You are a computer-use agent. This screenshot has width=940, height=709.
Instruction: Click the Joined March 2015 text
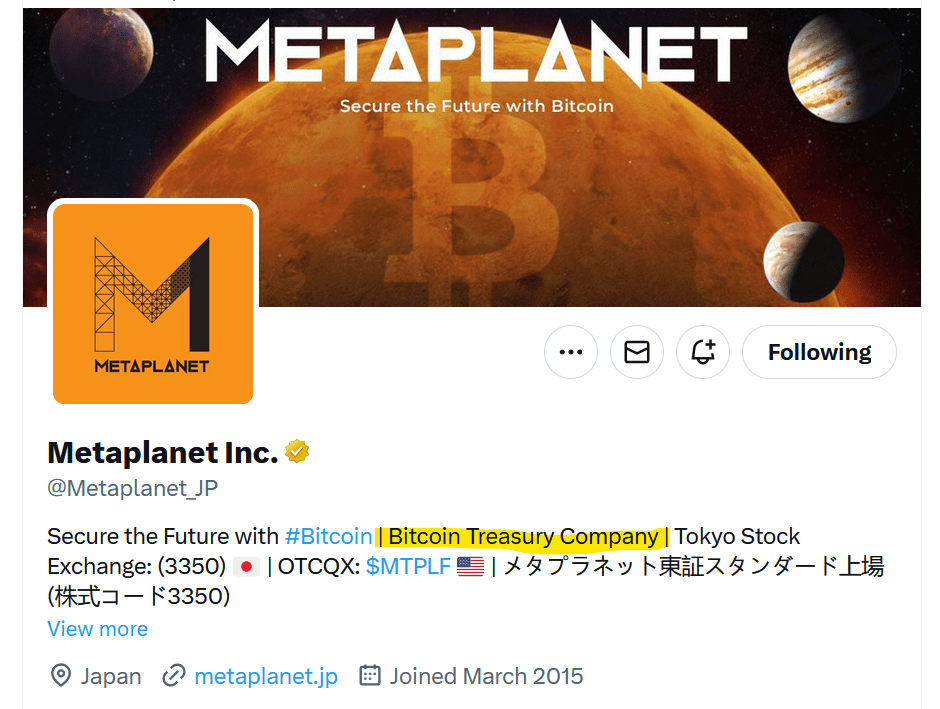(486, 676)
